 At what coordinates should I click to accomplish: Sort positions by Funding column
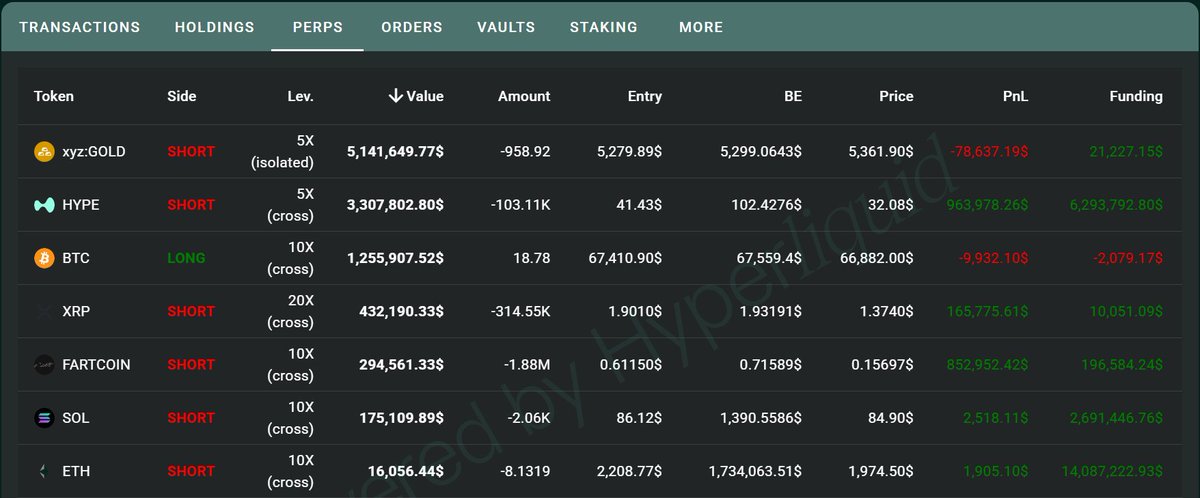click(x=1135, y=96)
